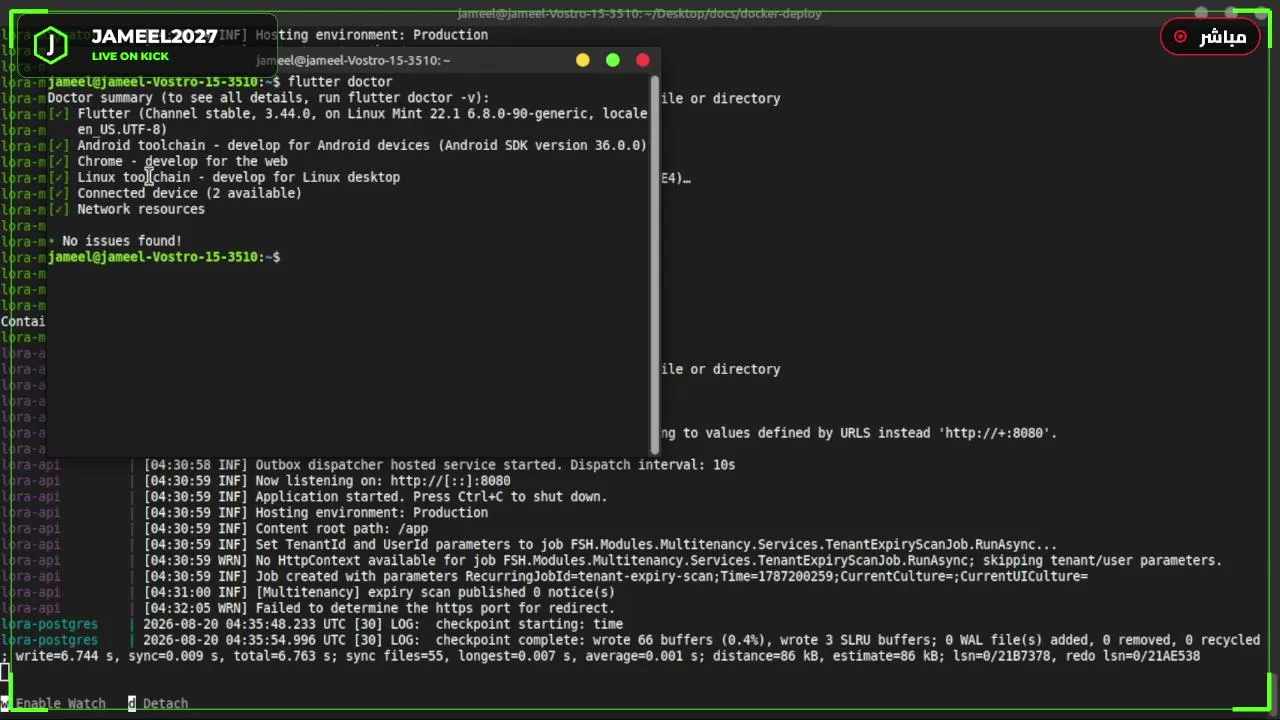Click the 'flutter doctor' command text
The image size is (1280, 720).
point(340,81)
